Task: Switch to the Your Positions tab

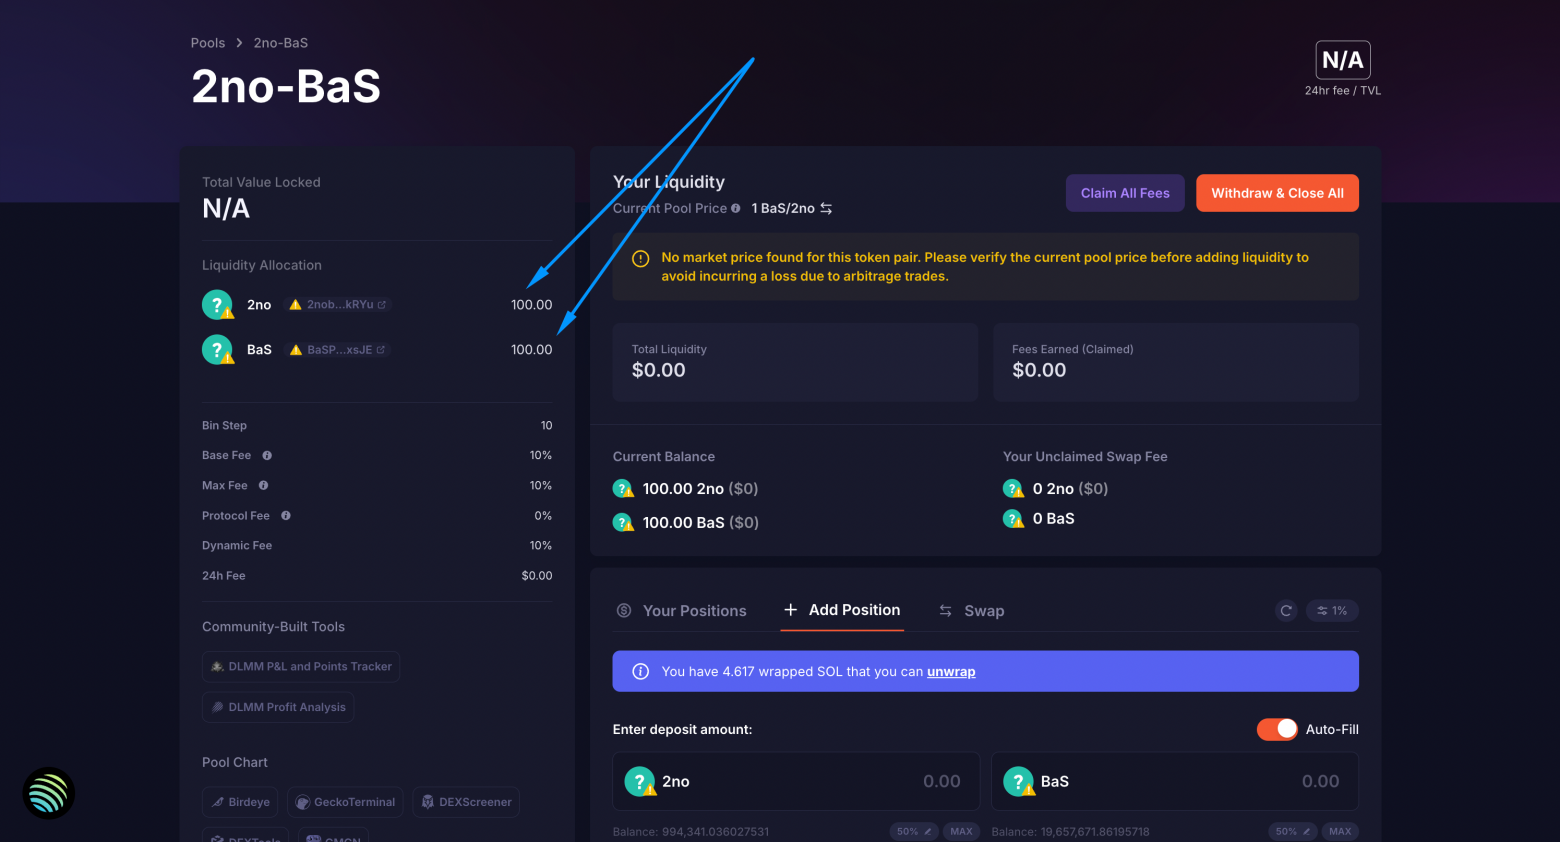Action: 694,610
